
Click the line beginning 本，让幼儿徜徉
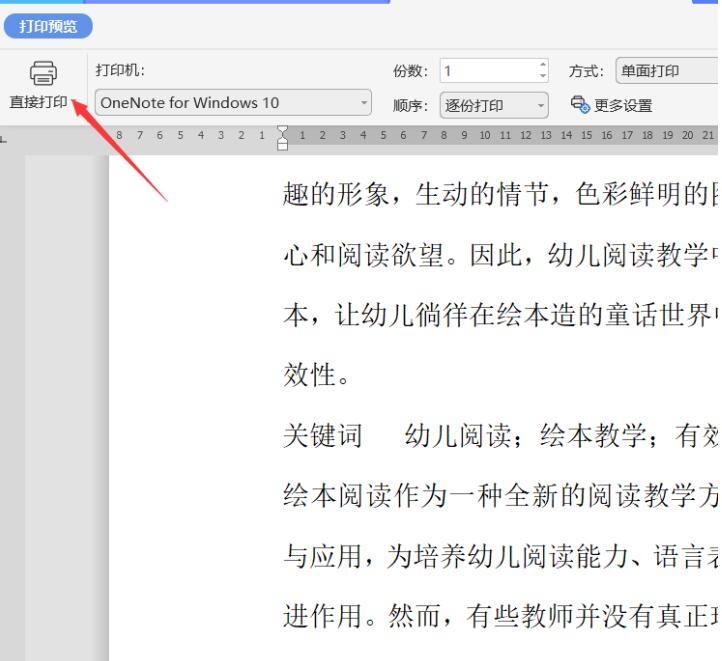tap(500, 315)
